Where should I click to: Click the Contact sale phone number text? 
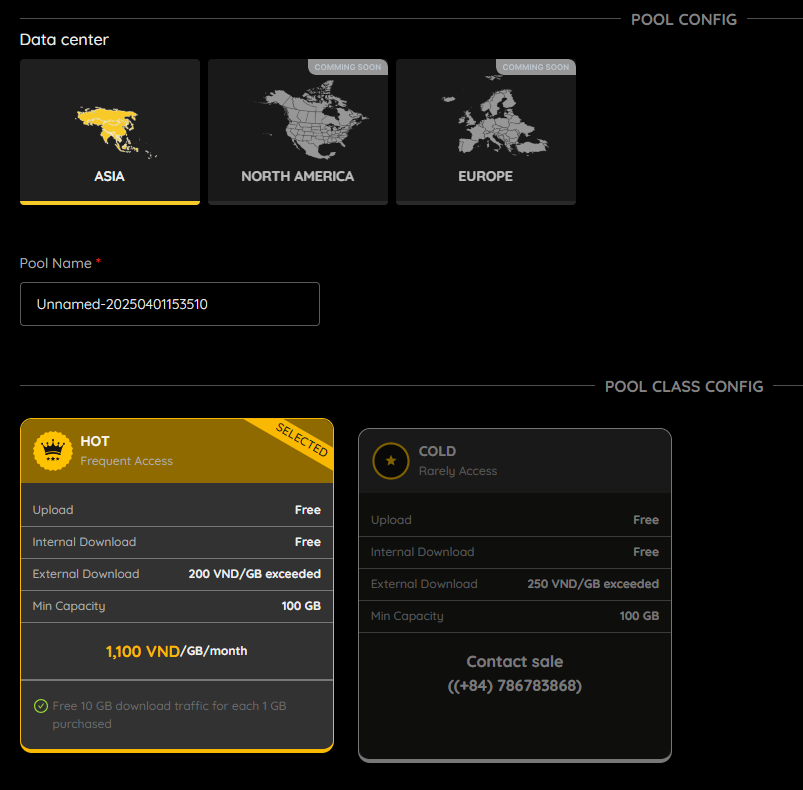click(515, 686)
